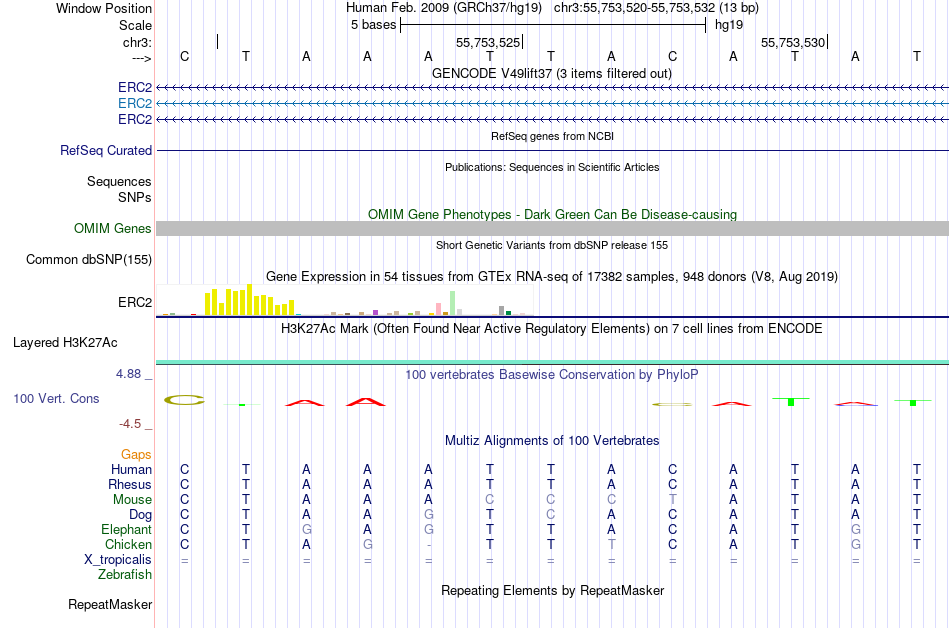
Task: Select the light blue ERC2 transcript arrow line
Action: tap(552, 104)
